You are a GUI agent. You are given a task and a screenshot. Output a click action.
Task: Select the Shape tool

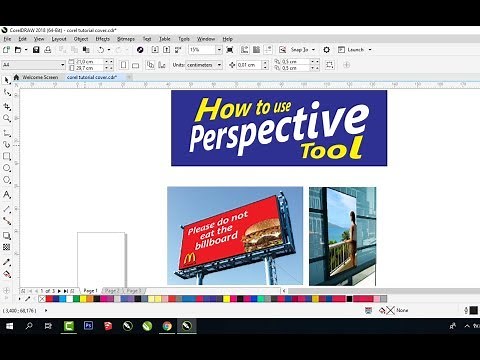[7, 93]
